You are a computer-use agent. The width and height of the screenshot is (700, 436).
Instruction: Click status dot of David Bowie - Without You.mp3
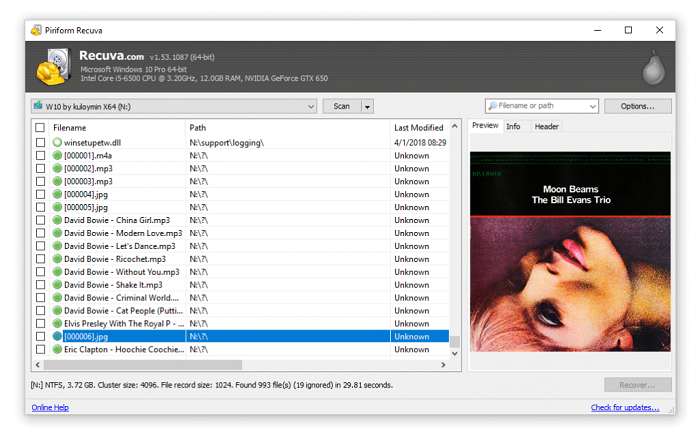tap(57, 272)
